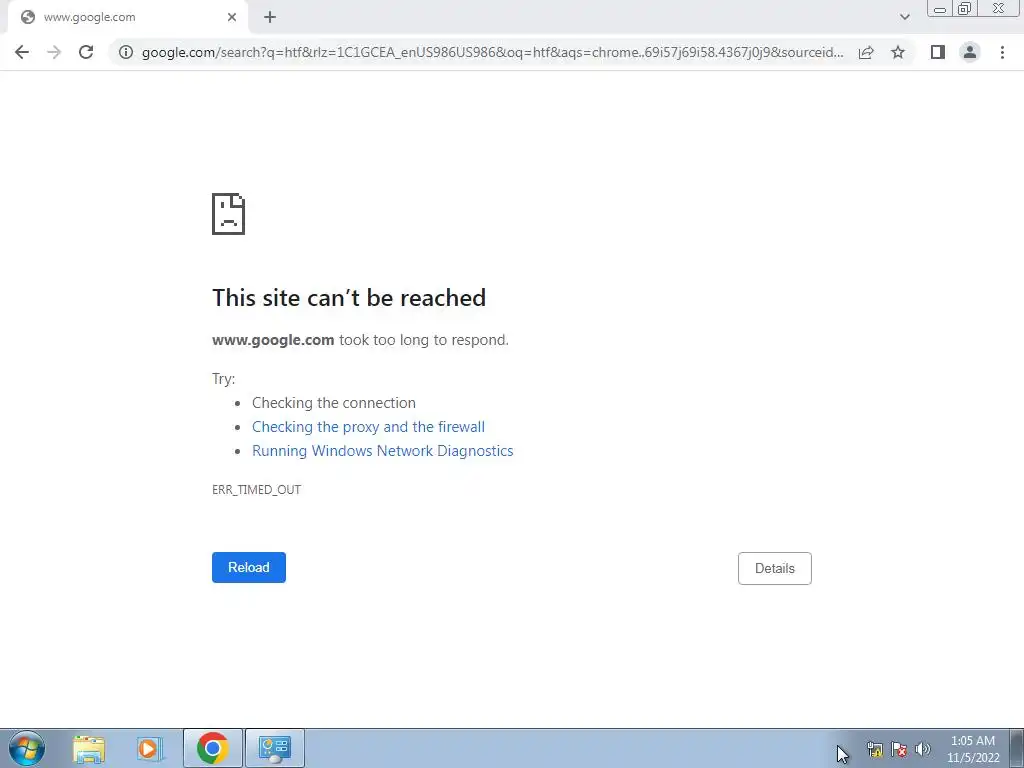1024x768 pixels.
Task: Open the Control Panel taskbar icon
Action: pos(274,748)
